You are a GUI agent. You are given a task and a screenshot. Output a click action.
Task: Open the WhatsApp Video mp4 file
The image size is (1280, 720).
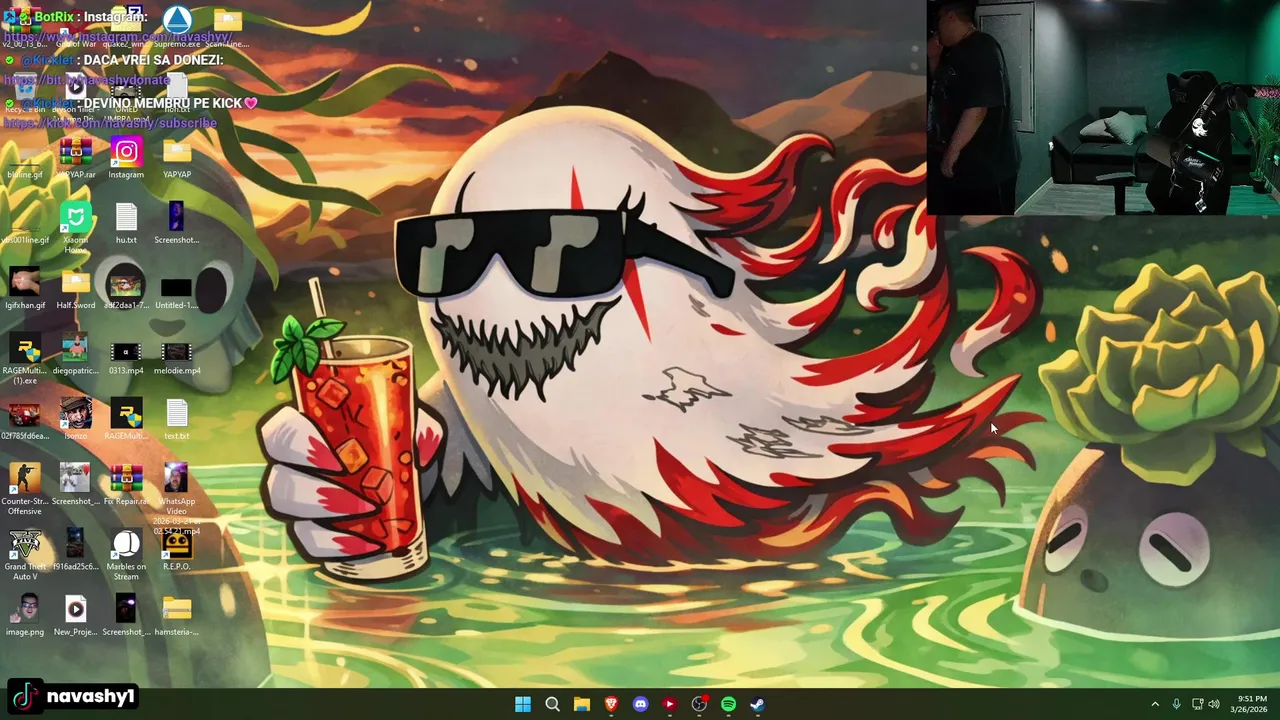(177, 497)
